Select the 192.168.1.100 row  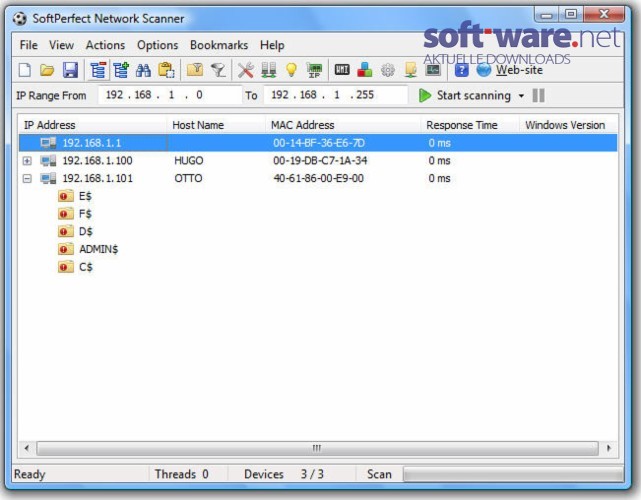click(318, 161)
